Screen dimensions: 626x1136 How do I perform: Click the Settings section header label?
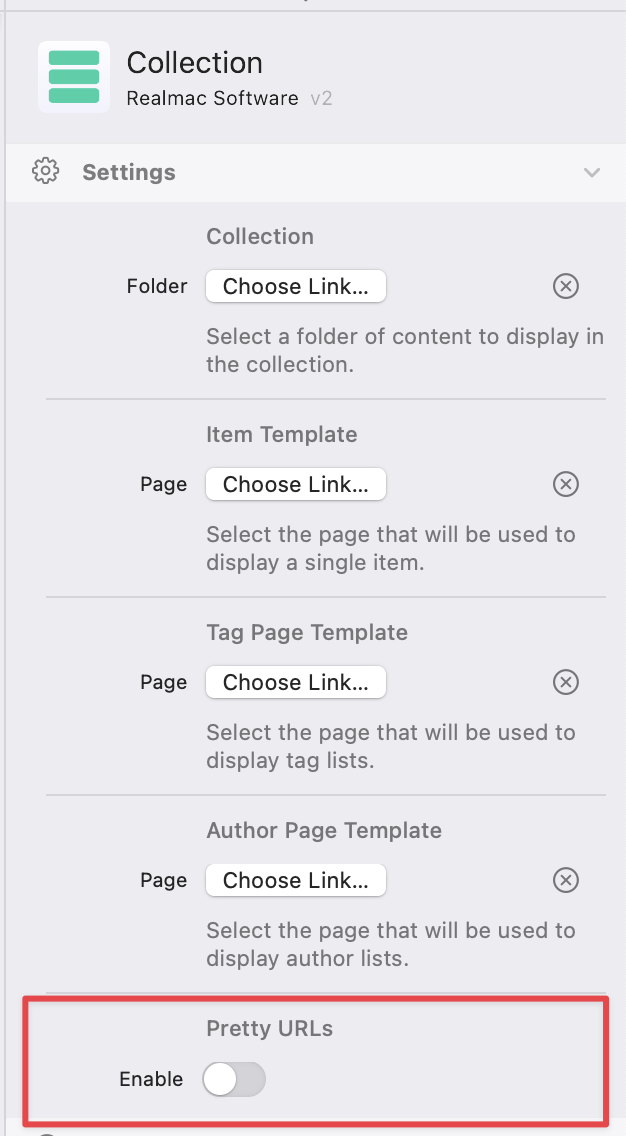coord(129,172)
